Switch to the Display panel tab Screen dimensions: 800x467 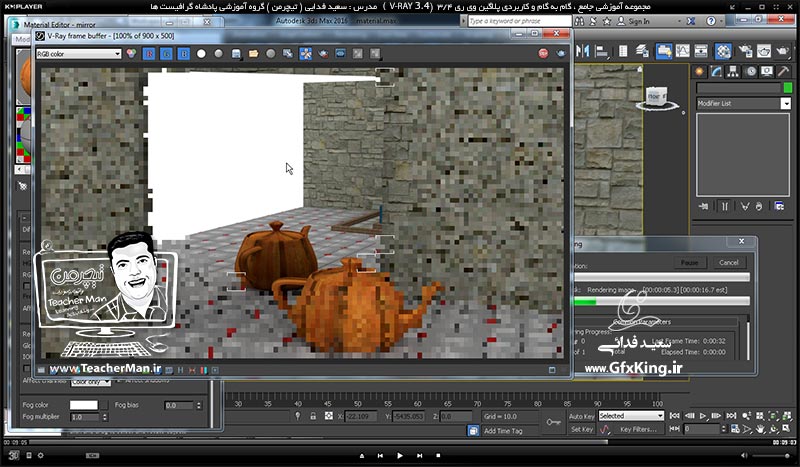tap(767, 72)
